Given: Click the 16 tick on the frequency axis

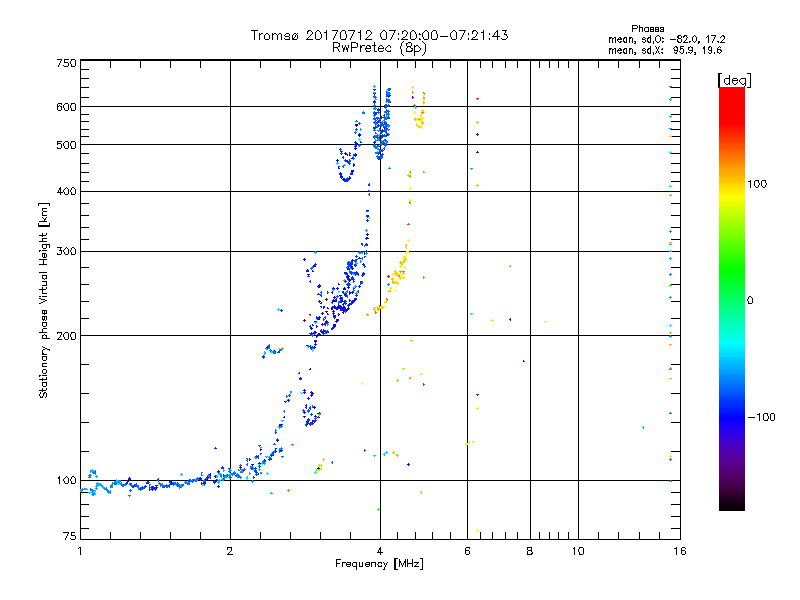Looking at the screenshot, I should coord(677,552).
